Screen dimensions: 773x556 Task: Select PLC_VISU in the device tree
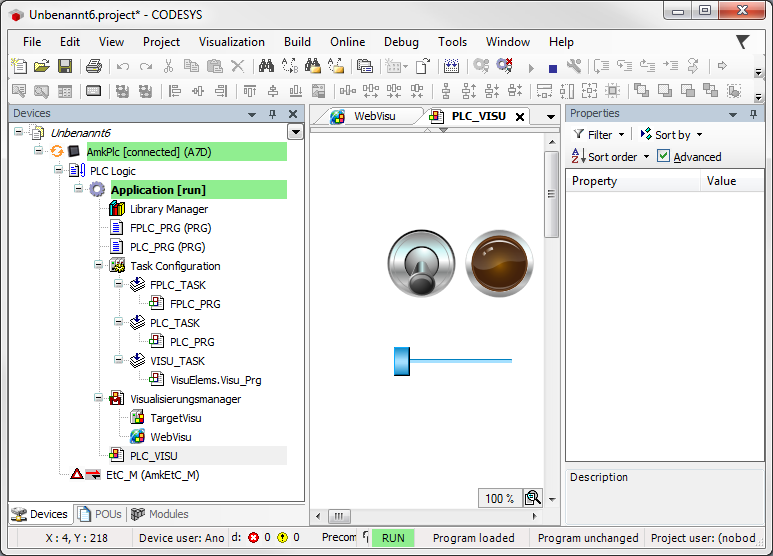tap(153, 456)
